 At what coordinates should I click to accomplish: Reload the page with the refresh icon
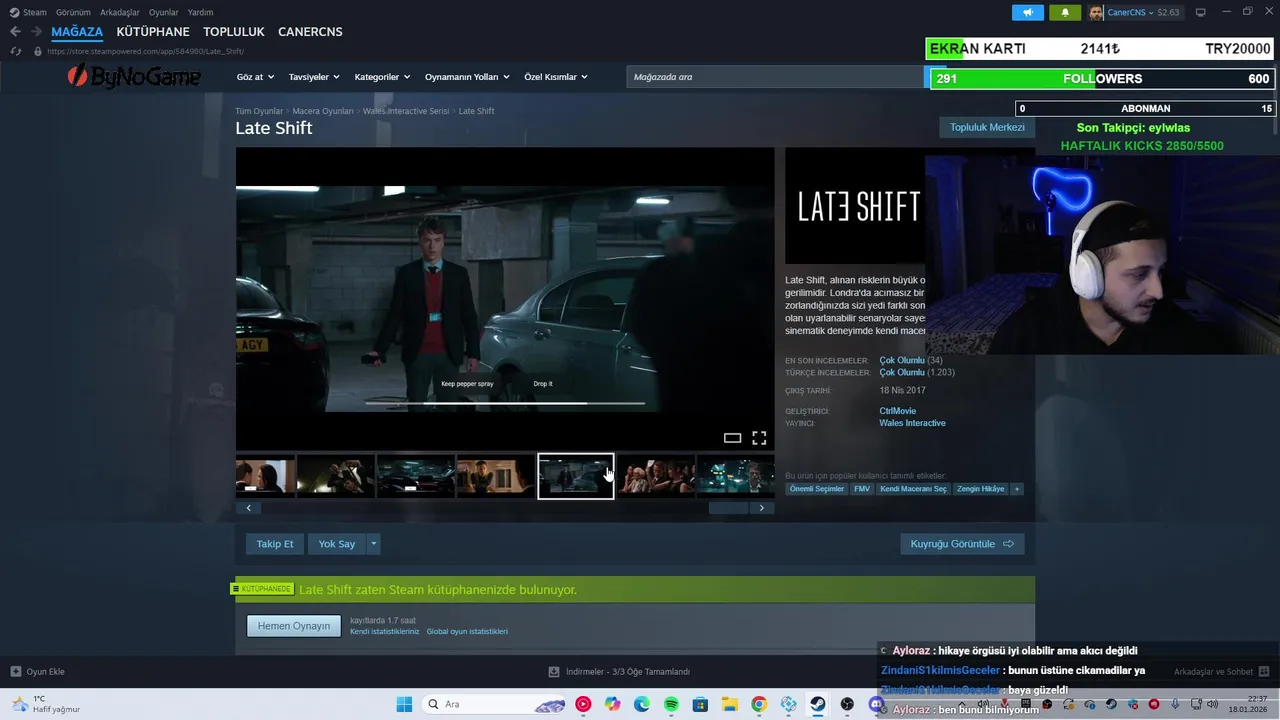(x=16, y=51)
